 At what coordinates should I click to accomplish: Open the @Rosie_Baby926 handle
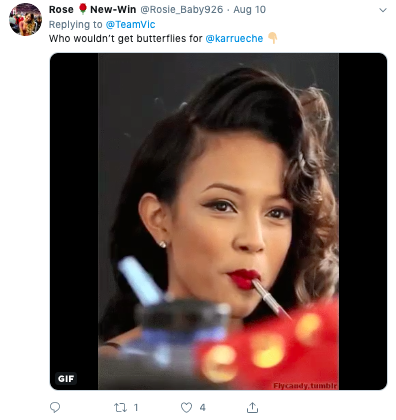(x=181, y=10)
